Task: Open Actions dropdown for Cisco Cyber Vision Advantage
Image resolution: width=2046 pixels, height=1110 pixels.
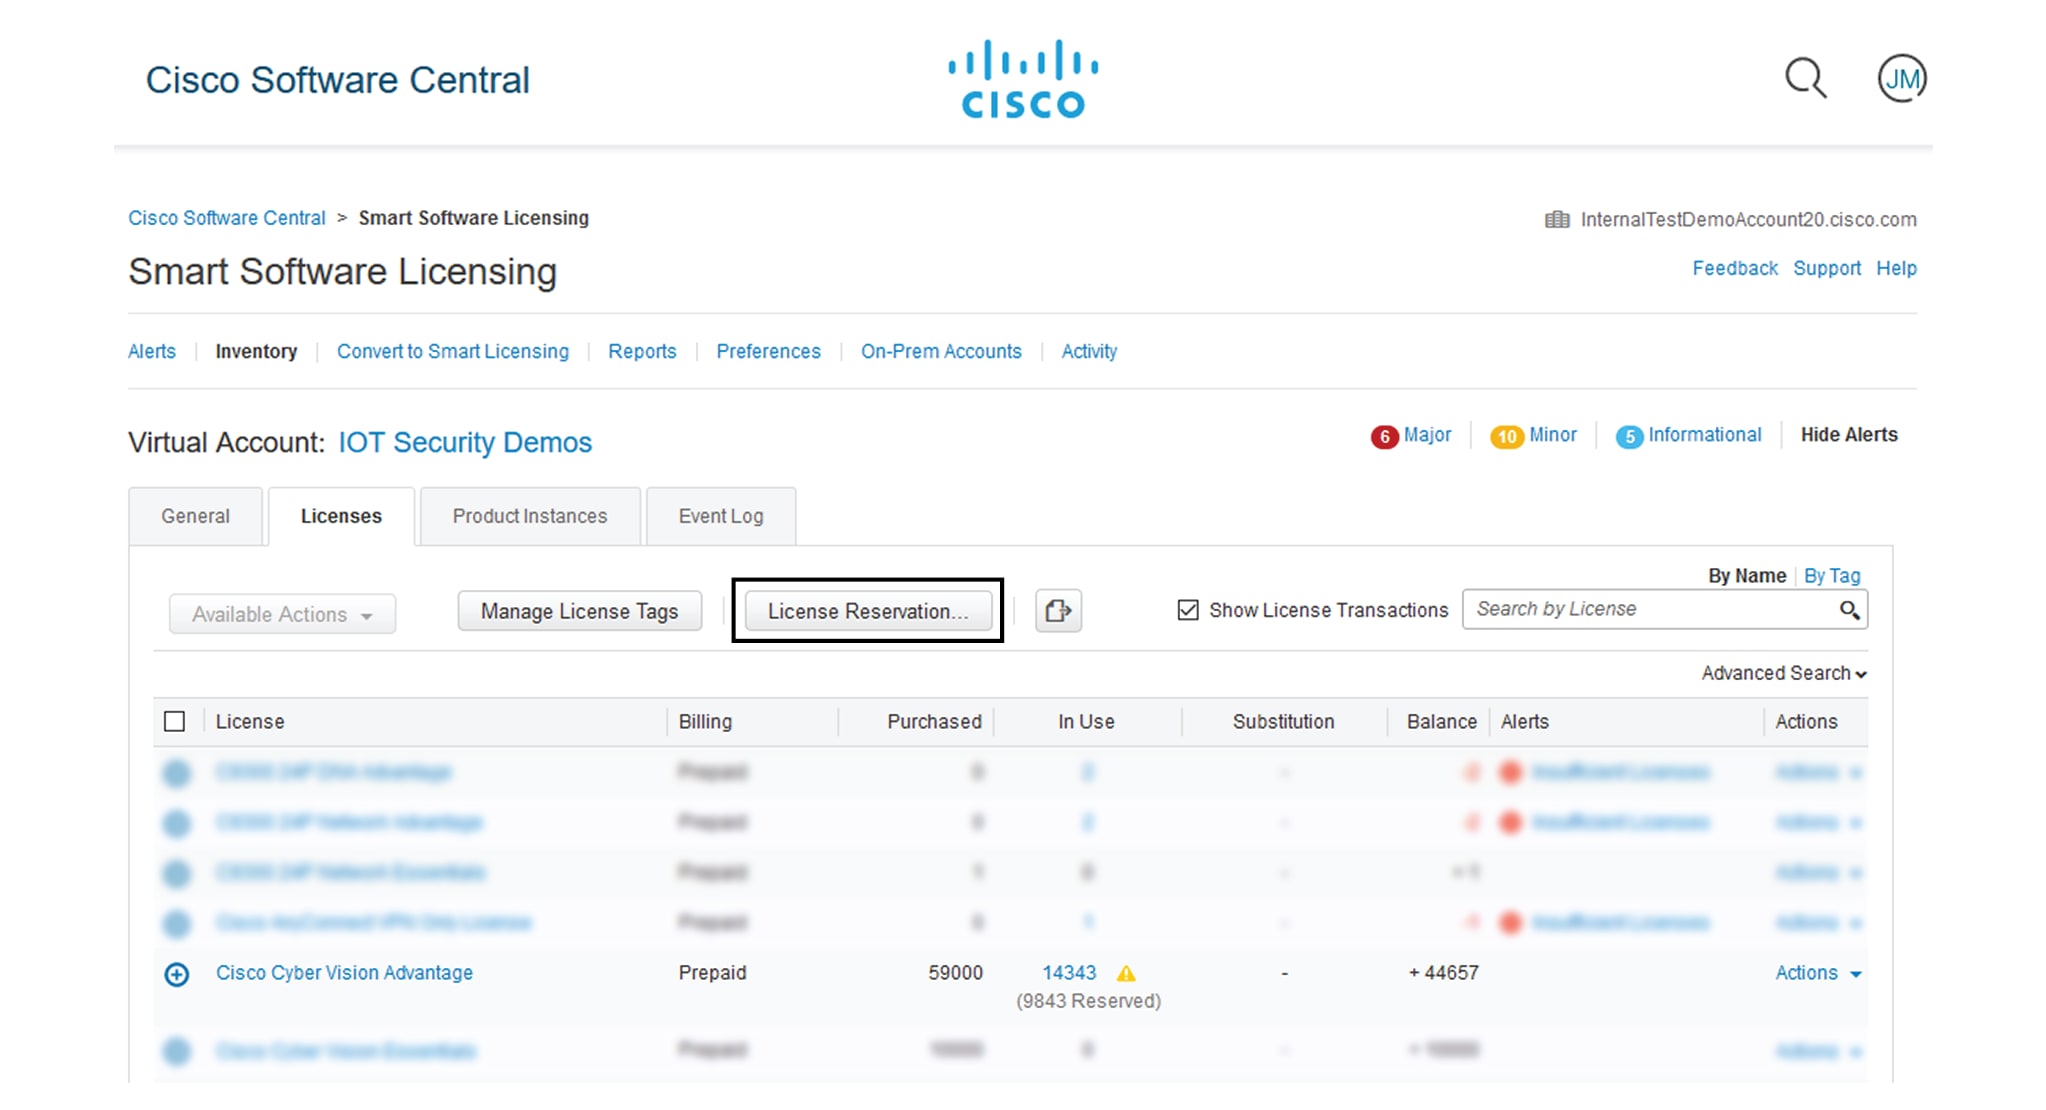Action: [x=1818, y=973]
